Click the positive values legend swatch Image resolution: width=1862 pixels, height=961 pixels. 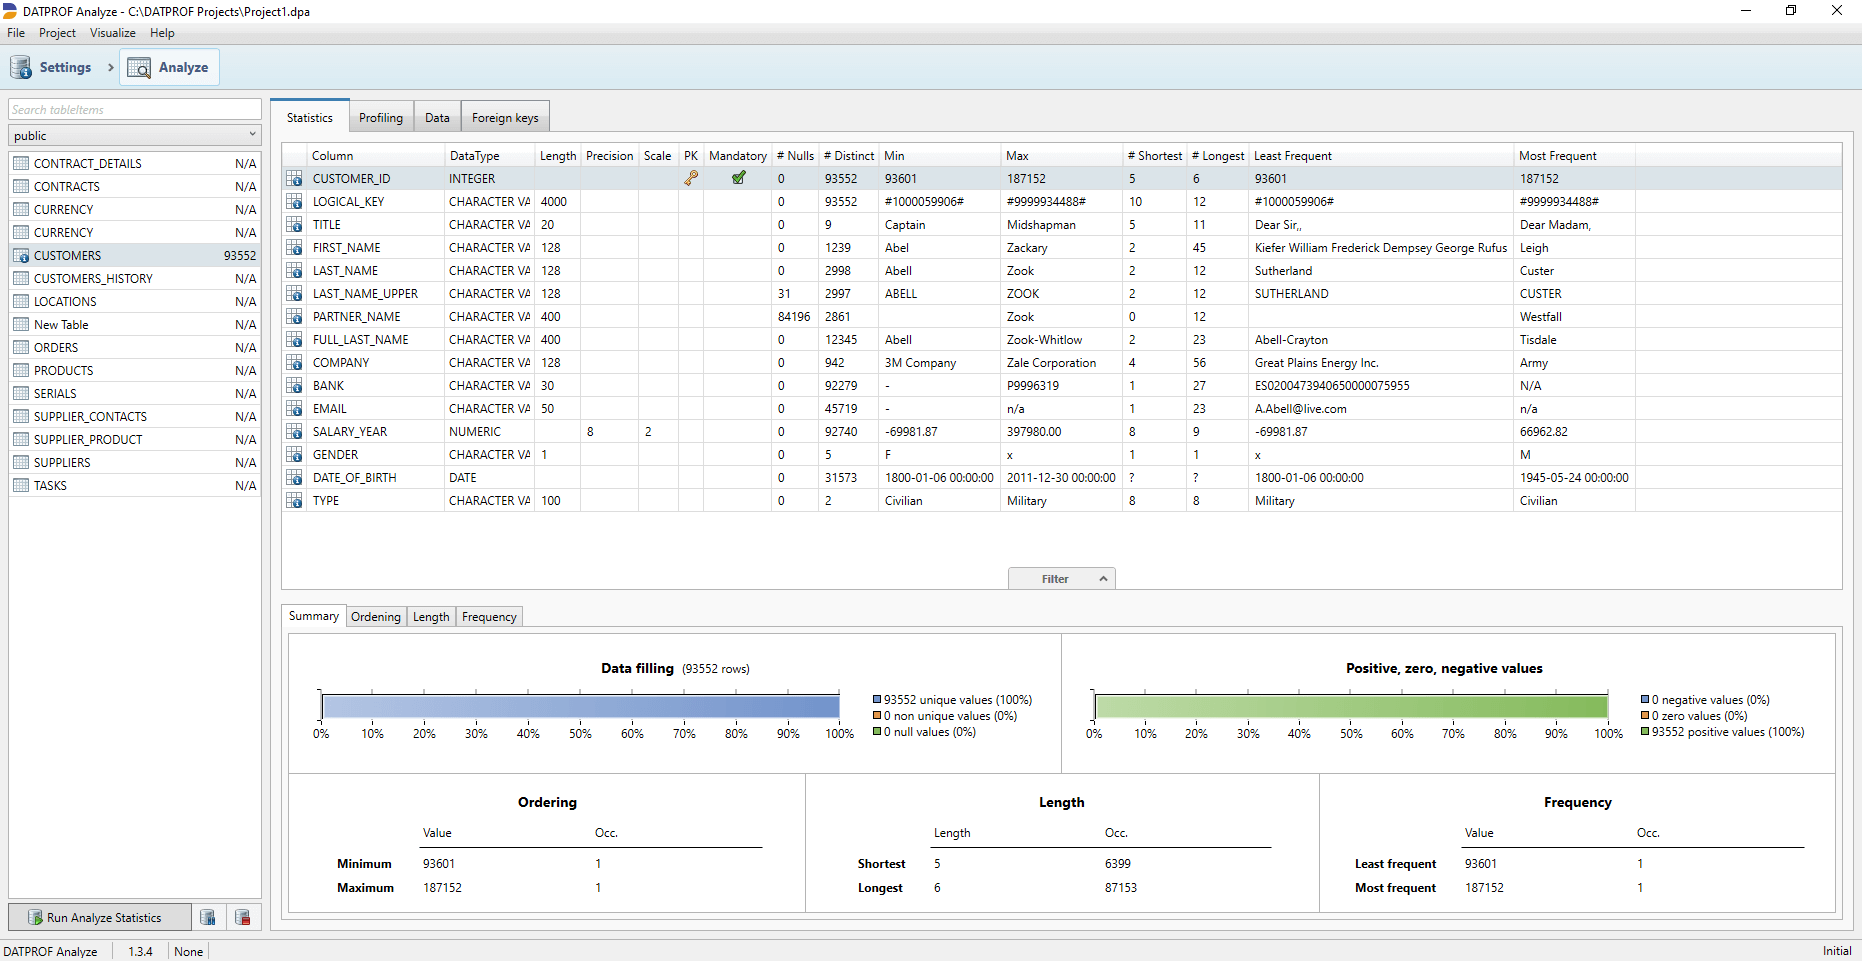click(x=1645, y=732)
